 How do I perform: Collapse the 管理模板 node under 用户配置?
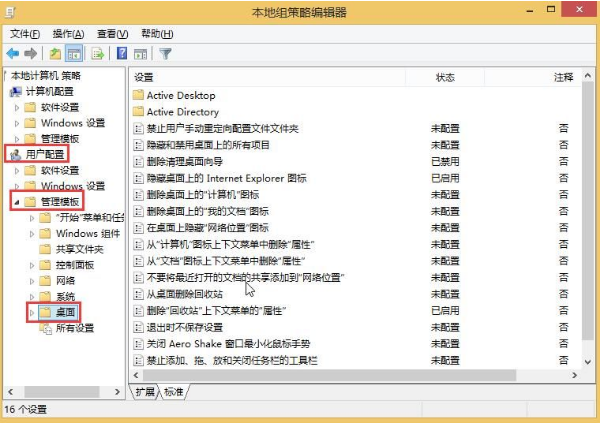click(x=16, y=202)
